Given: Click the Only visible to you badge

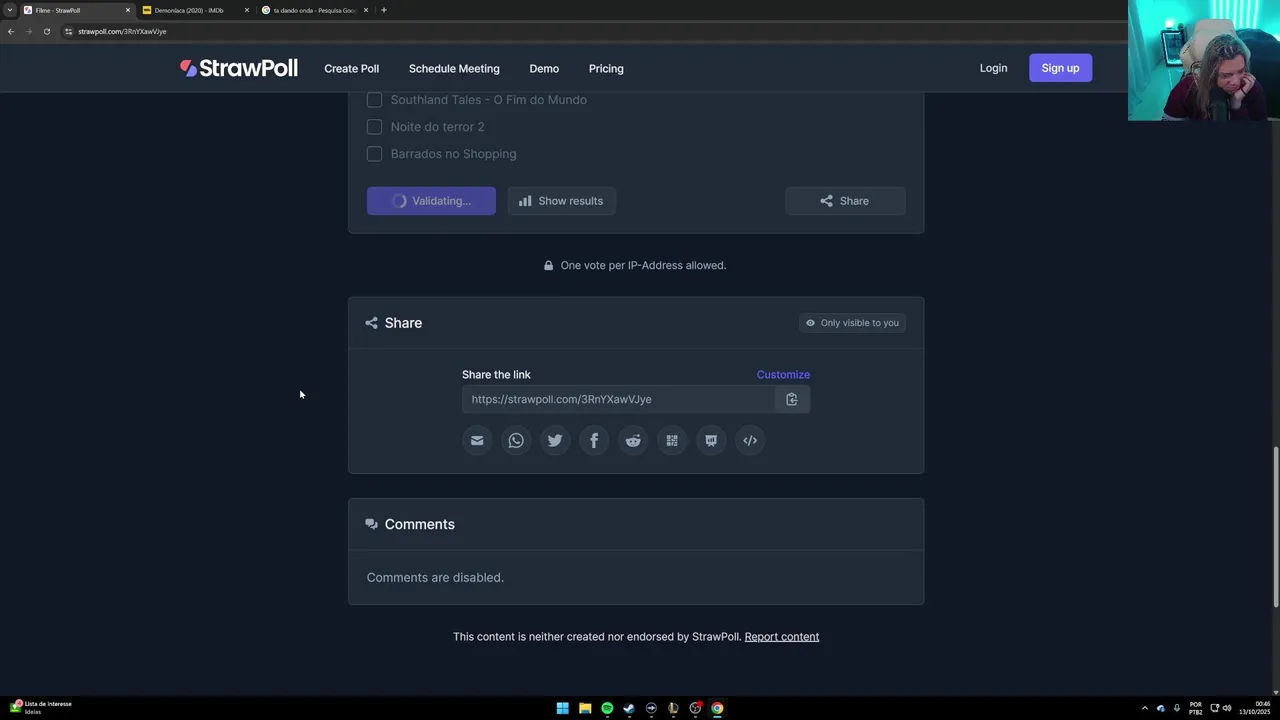Looking at the screenshot, I should pos(852,323).
